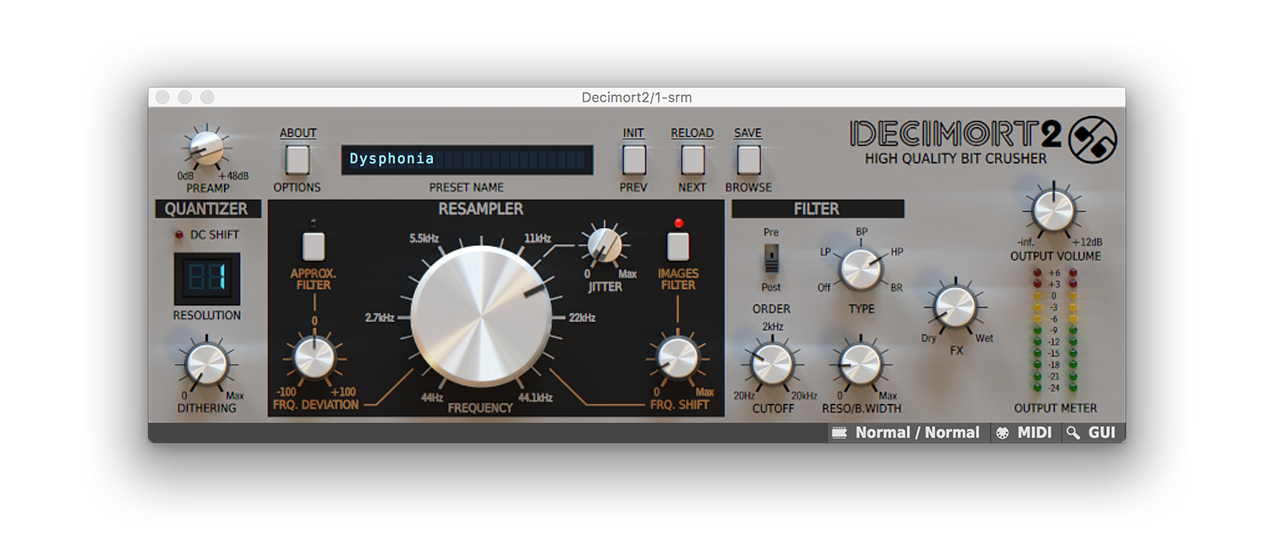Click the RESOLUTION bit display
Image resolution: width=1280 pixels, height=541 pixels.
click(206, 278)
